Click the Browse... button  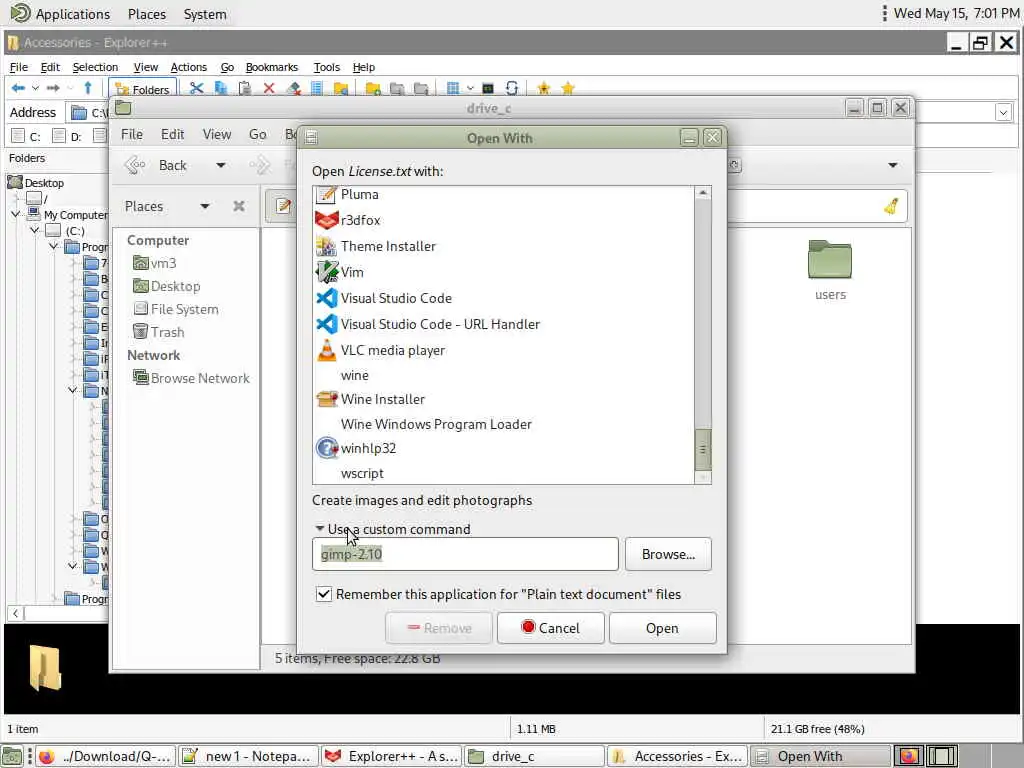coord(668,554)
